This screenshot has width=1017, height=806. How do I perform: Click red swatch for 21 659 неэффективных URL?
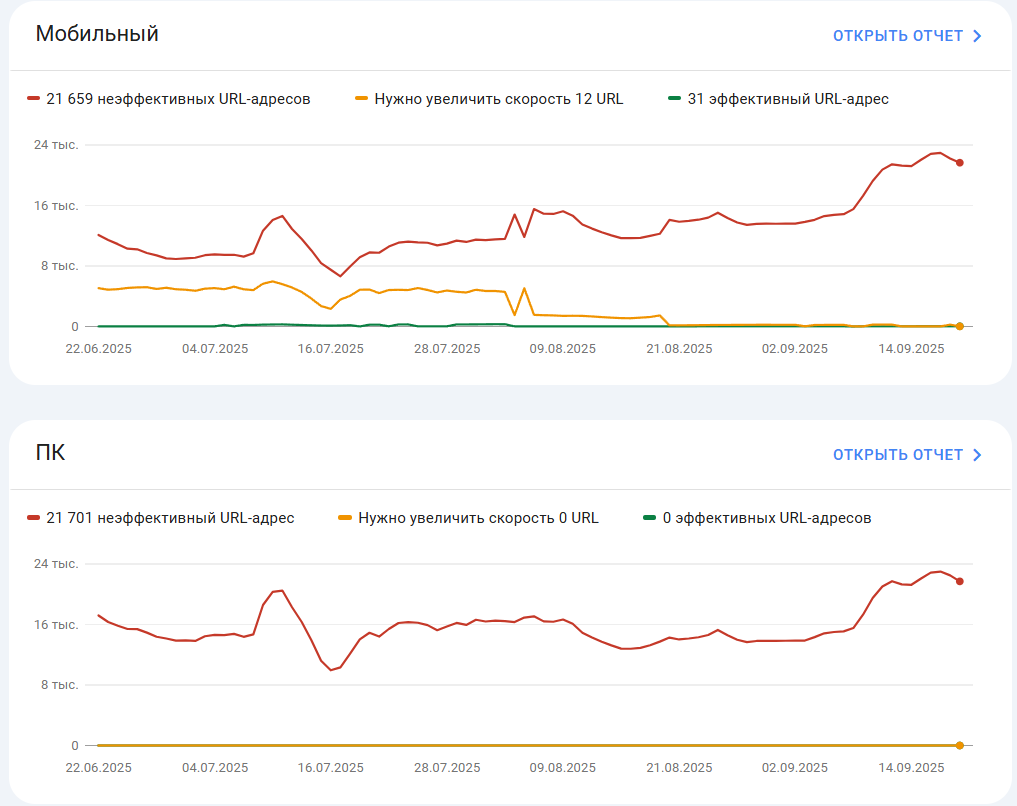point(34,99)
